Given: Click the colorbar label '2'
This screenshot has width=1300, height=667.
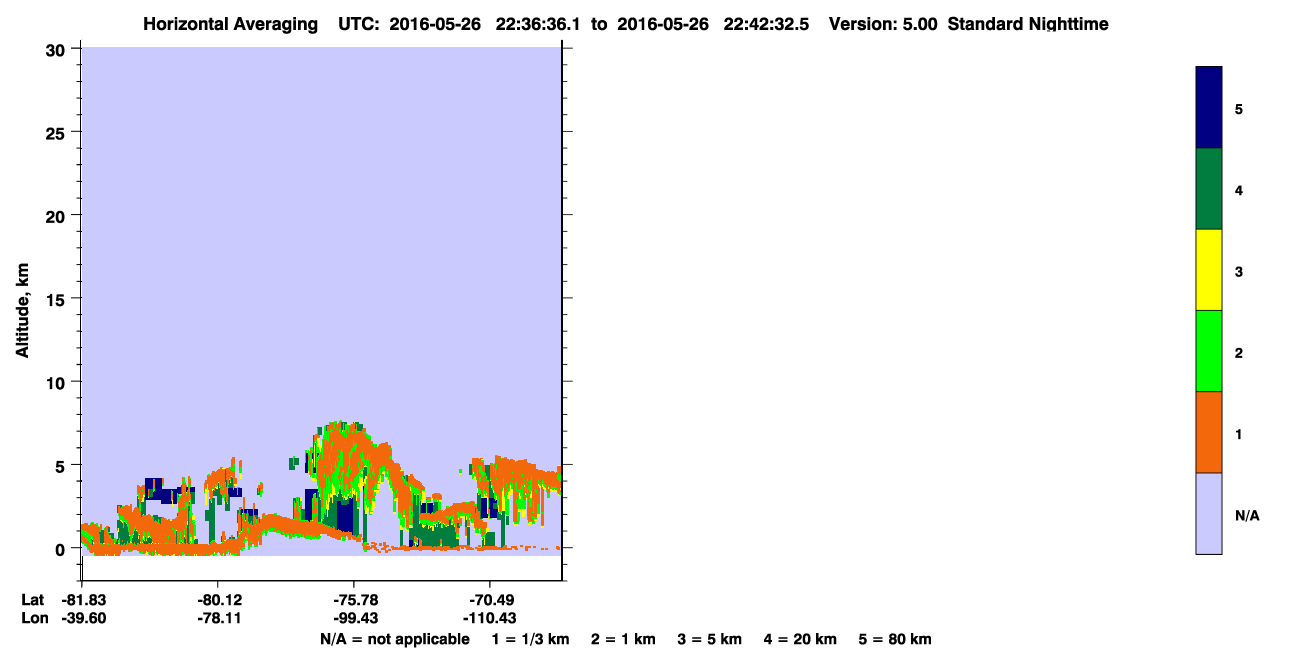Looking at the screenshot, I should coord(1239,352).
